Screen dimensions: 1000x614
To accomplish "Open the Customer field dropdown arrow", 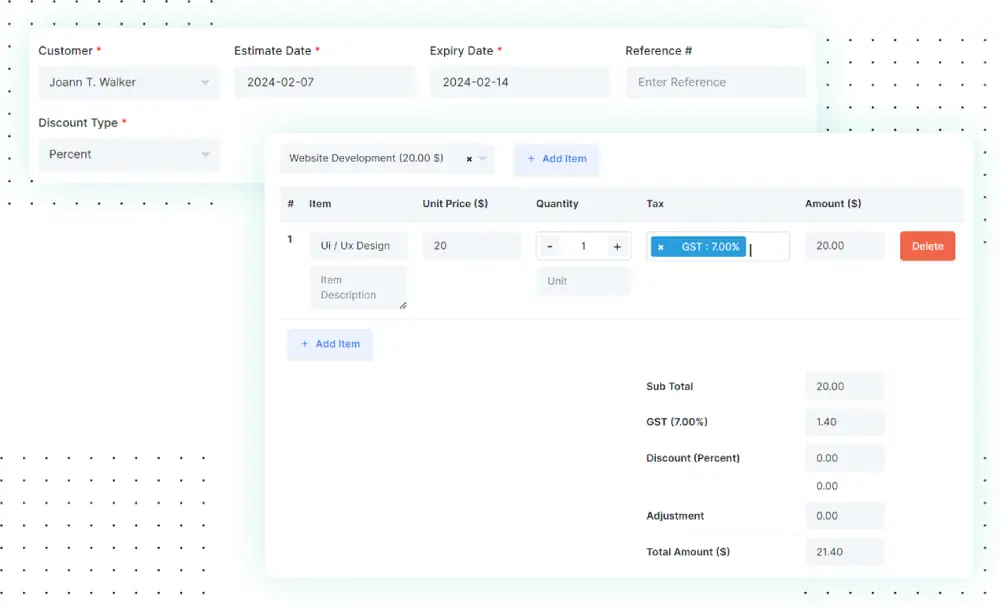I will pyautogui.click(x=207, y=83).
